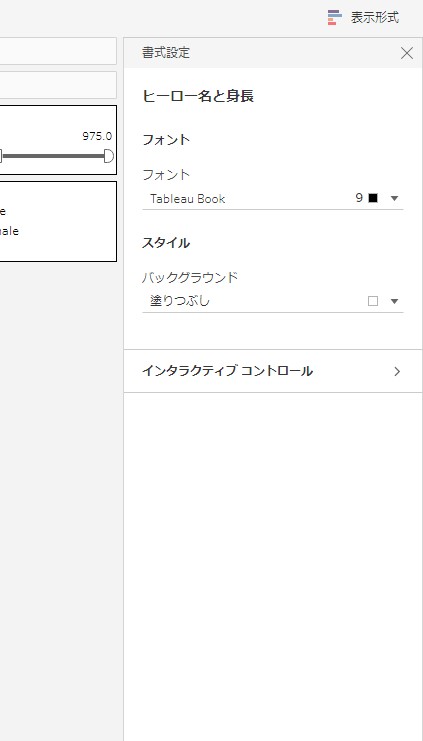This screenshot has width=423, height=741.
Task: Click the chevron arrow next to インタラクティブ コントロール
Action: tap(397, 371)
